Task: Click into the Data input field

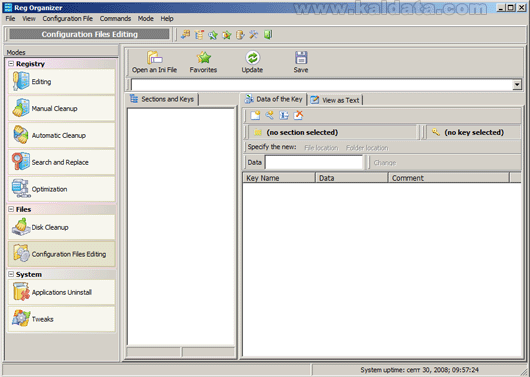Action: point(314,162)
